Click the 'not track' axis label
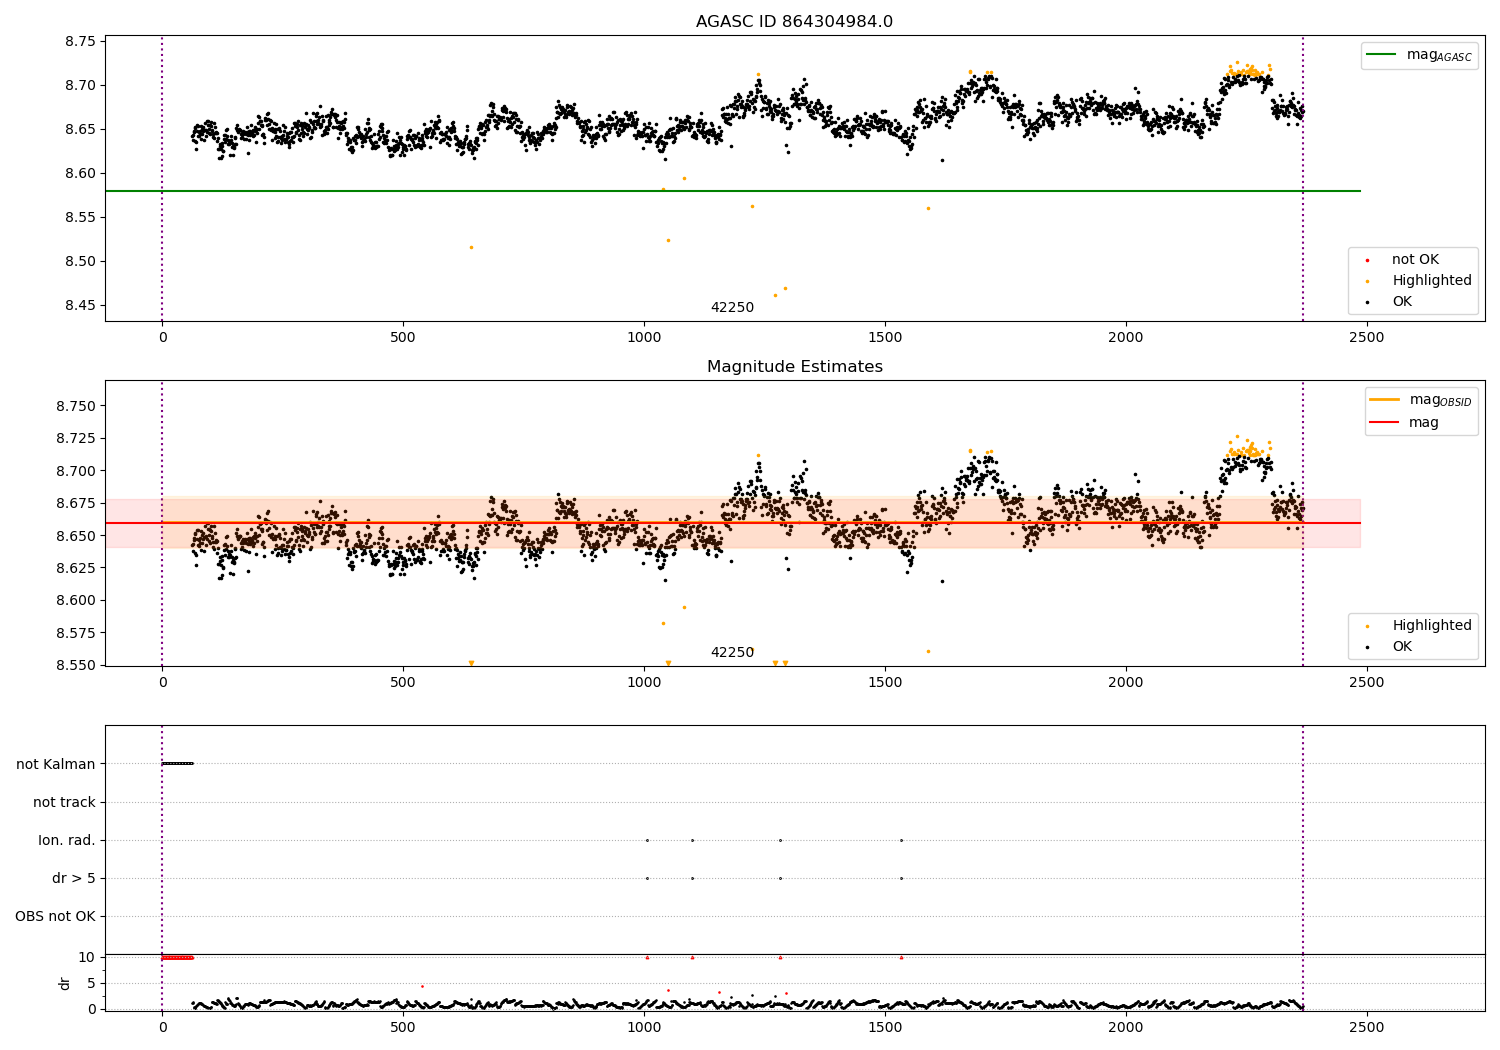Viewport: 1500px width, 1050px height. coord(64,802)
